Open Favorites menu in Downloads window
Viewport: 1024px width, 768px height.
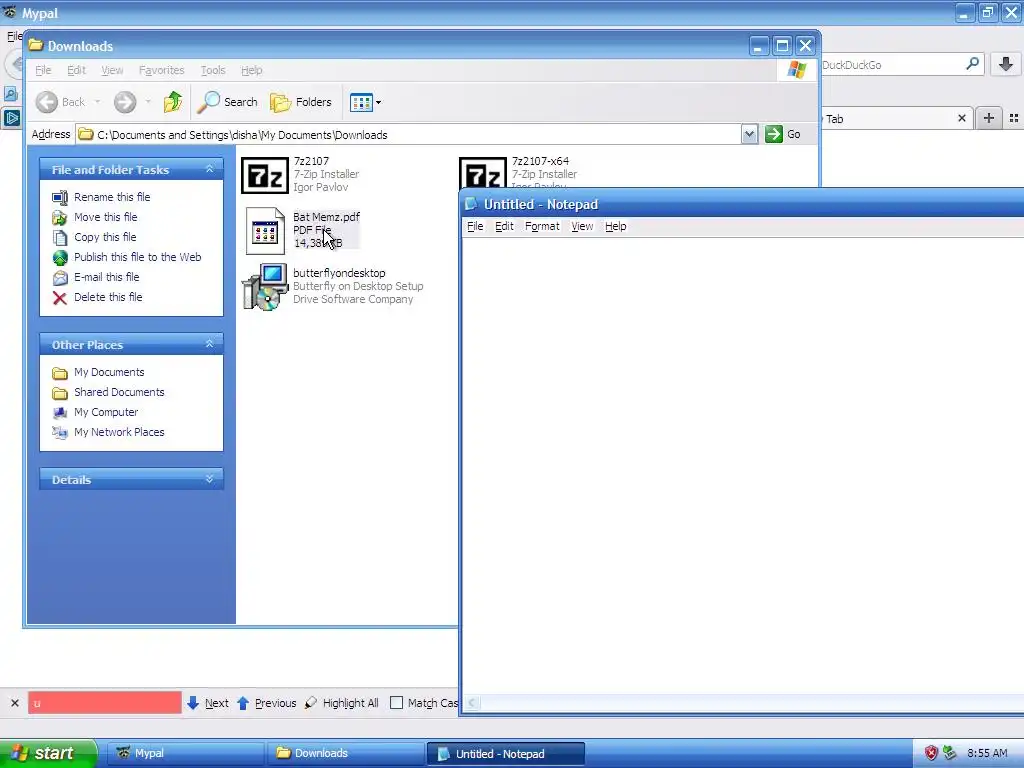point(161,70)
